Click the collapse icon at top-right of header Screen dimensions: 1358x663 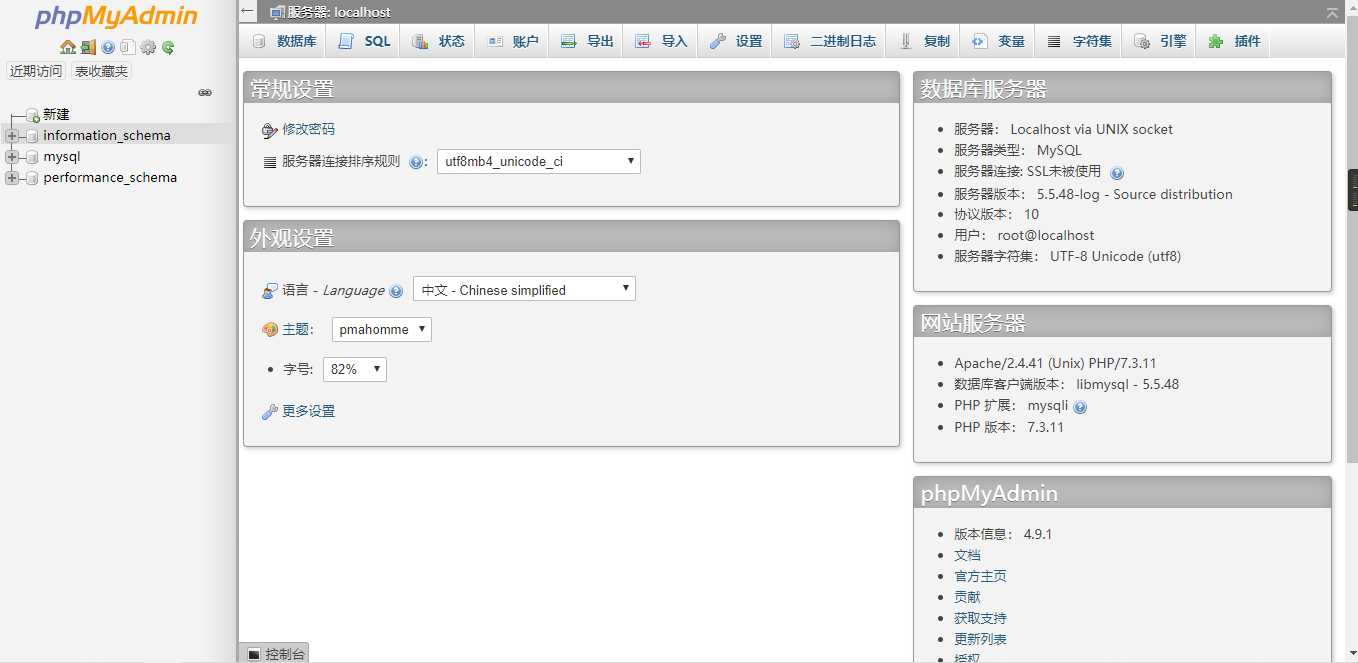(1332, 13)
